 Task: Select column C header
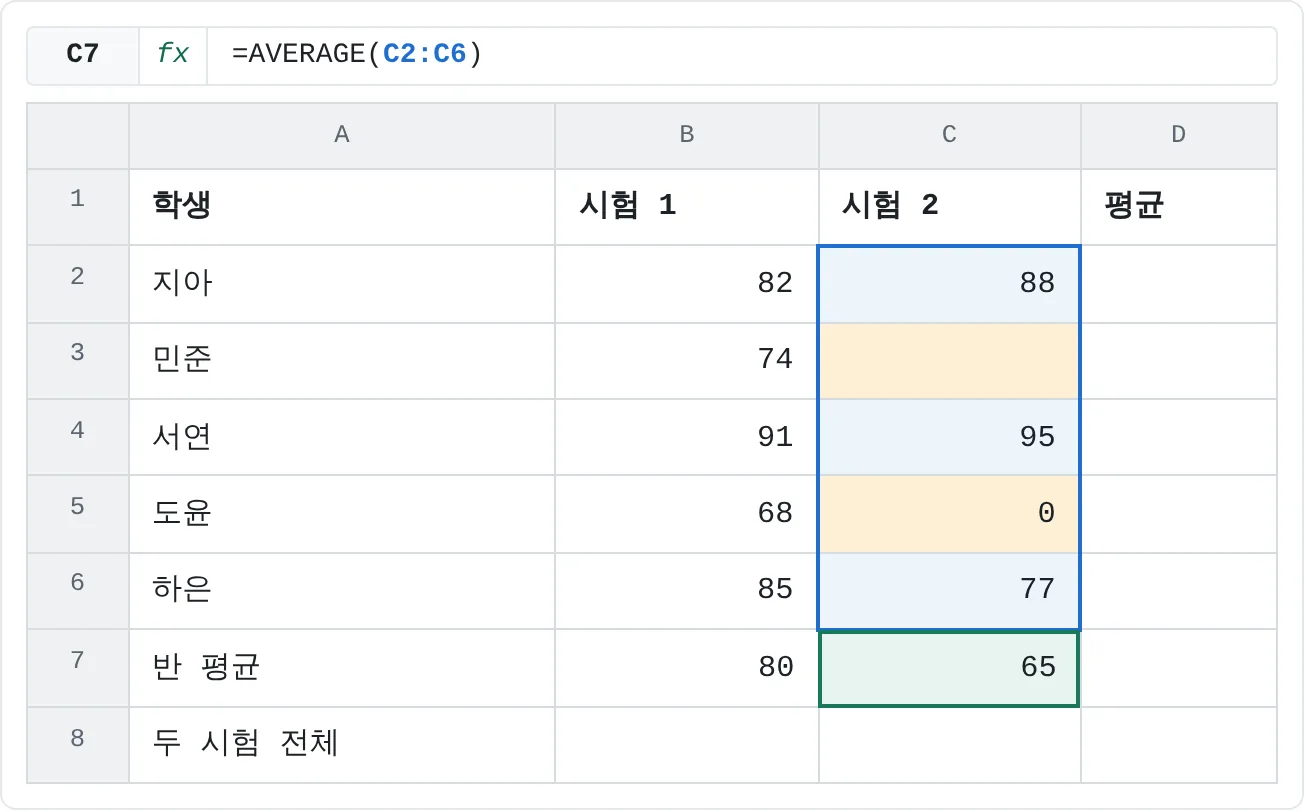coord(950,135)
